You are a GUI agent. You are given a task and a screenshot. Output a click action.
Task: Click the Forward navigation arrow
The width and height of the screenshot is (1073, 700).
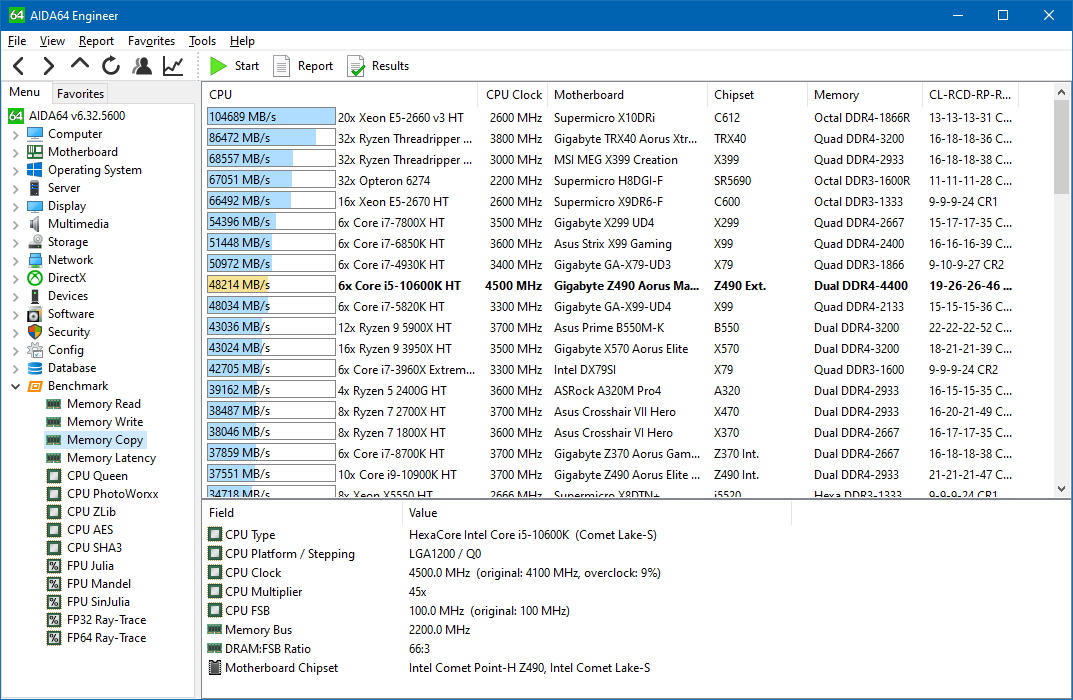point(48,66)
